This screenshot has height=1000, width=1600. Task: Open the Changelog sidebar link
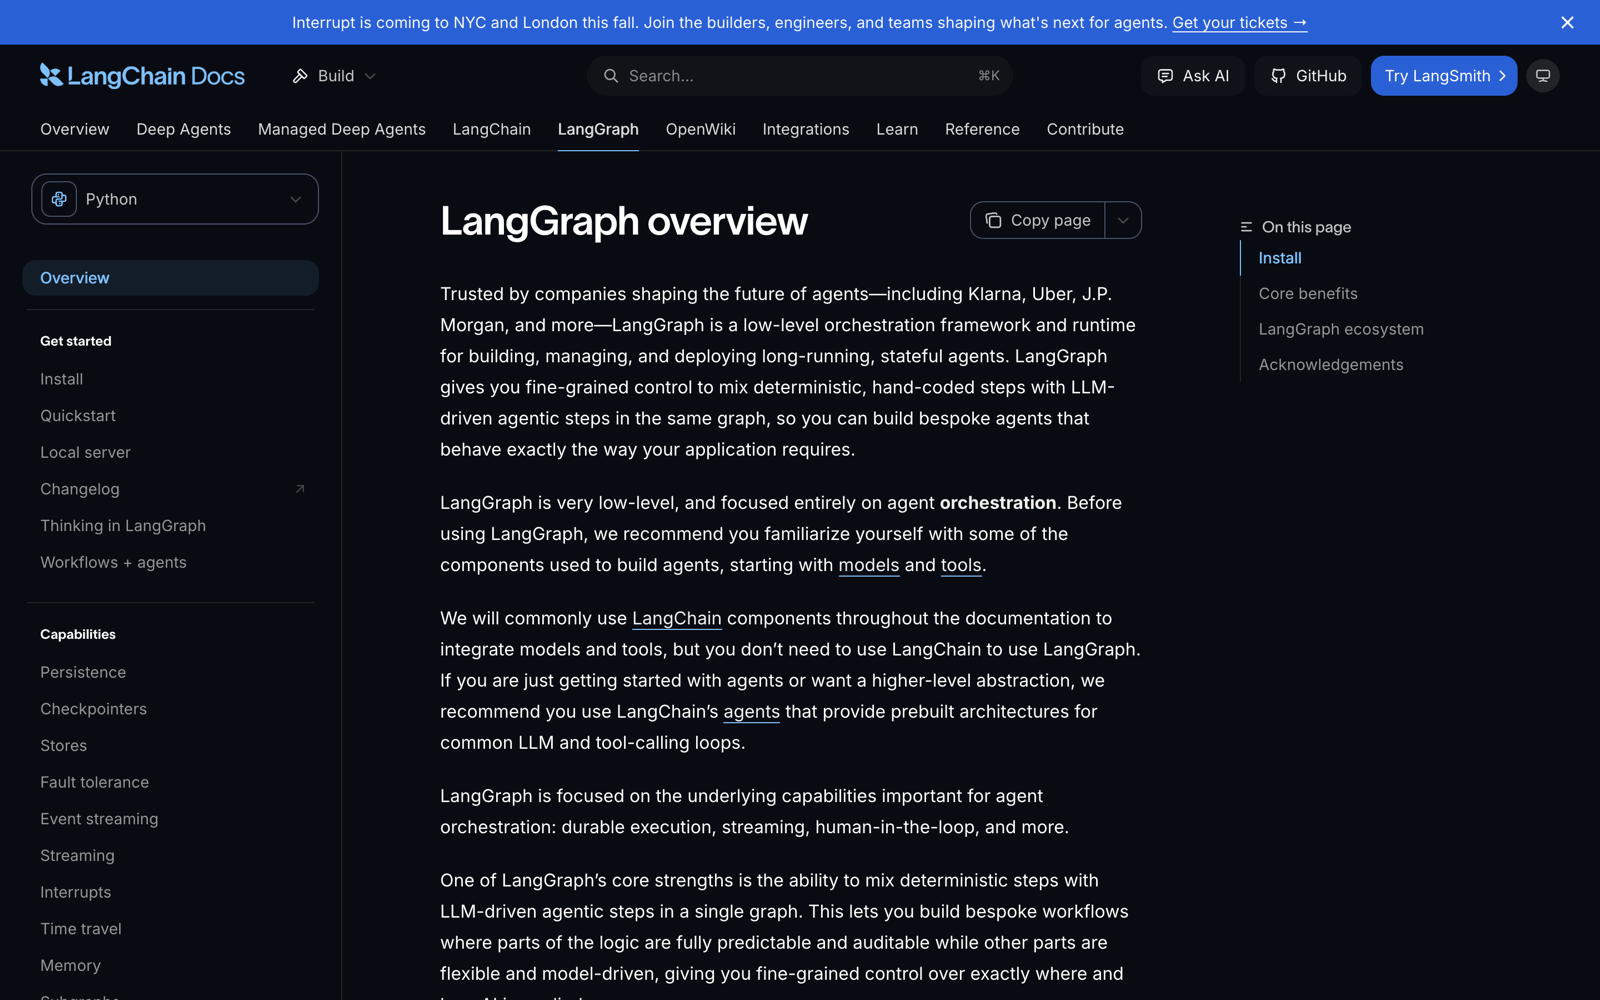80,489
